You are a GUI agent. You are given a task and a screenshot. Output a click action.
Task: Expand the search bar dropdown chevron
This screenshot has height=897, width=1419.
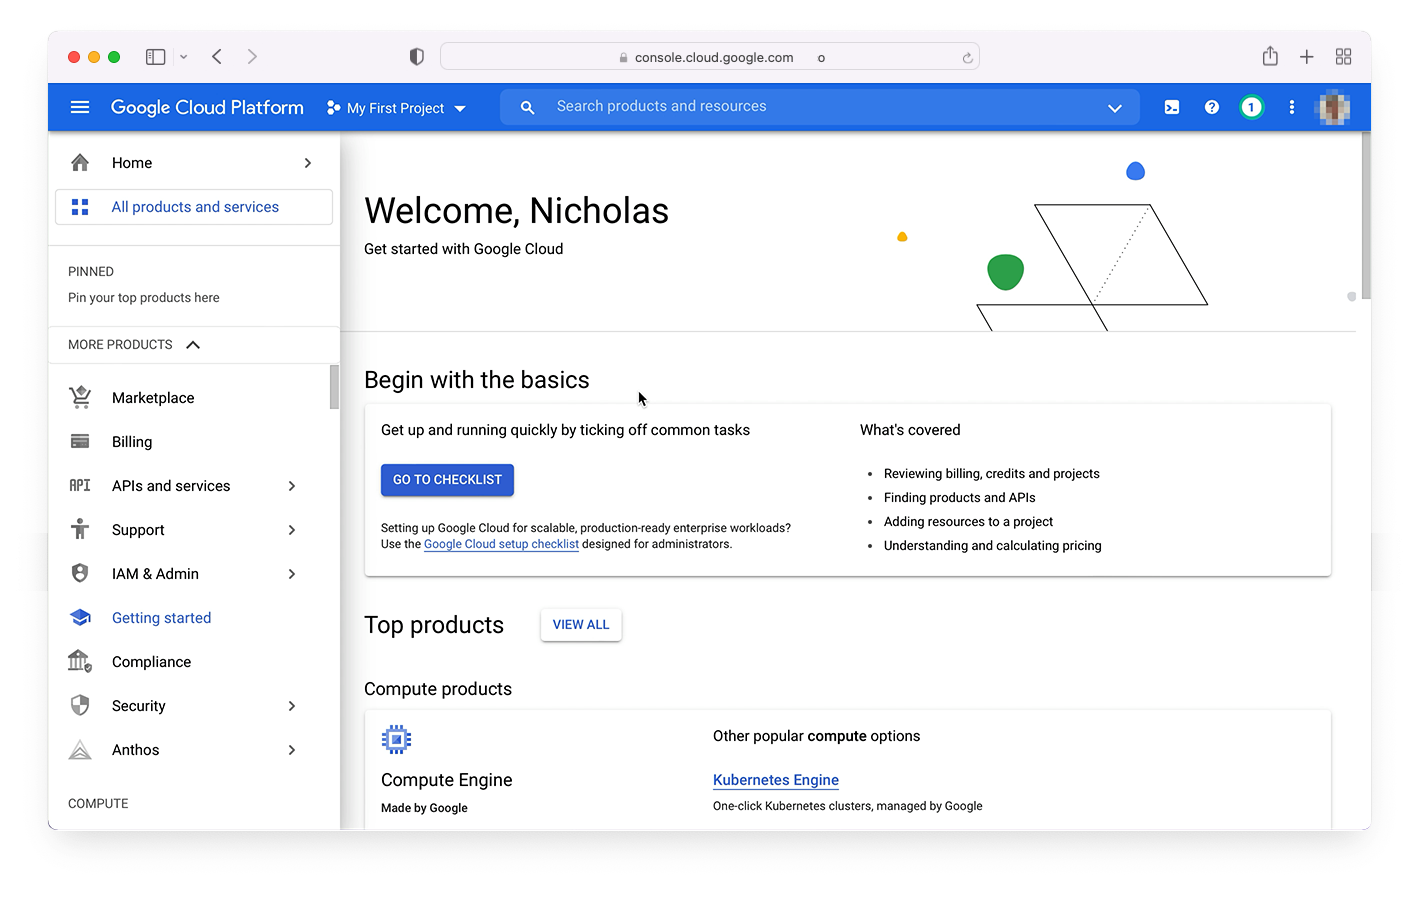click(1115, 108)
